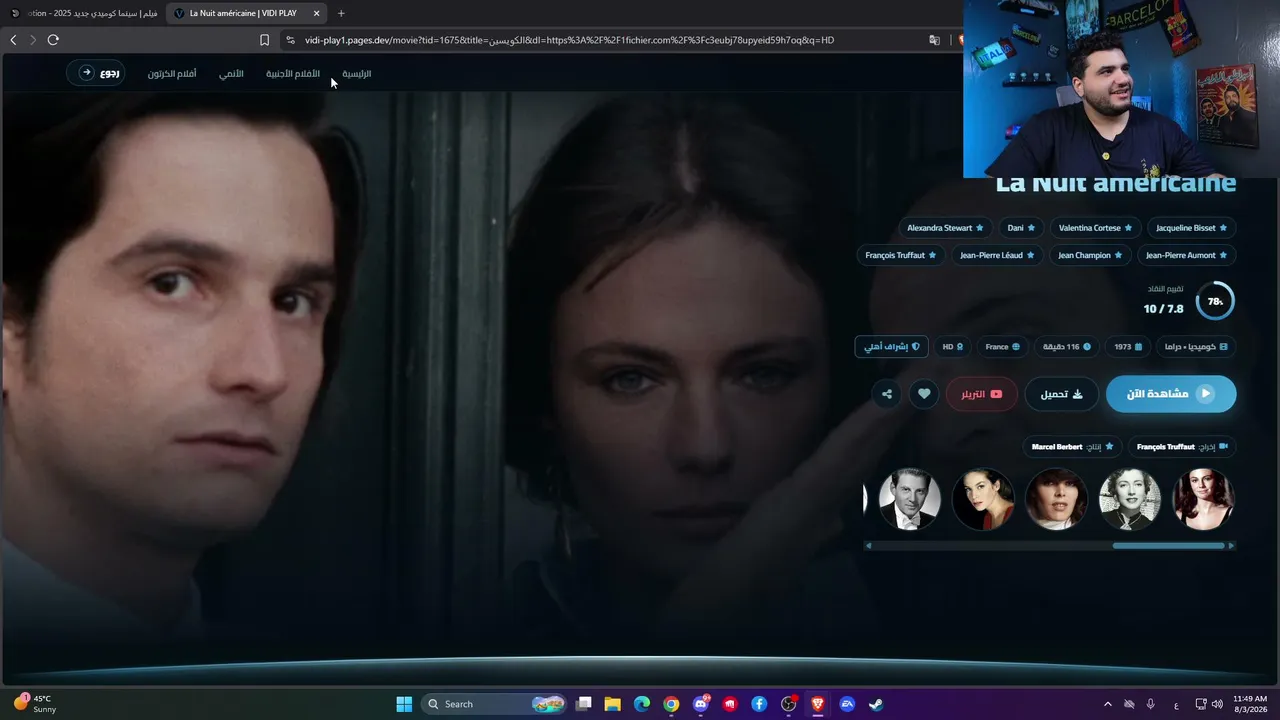Open the cast photo of woman in red
This screenshot has width=1280, height=720.
983,498
